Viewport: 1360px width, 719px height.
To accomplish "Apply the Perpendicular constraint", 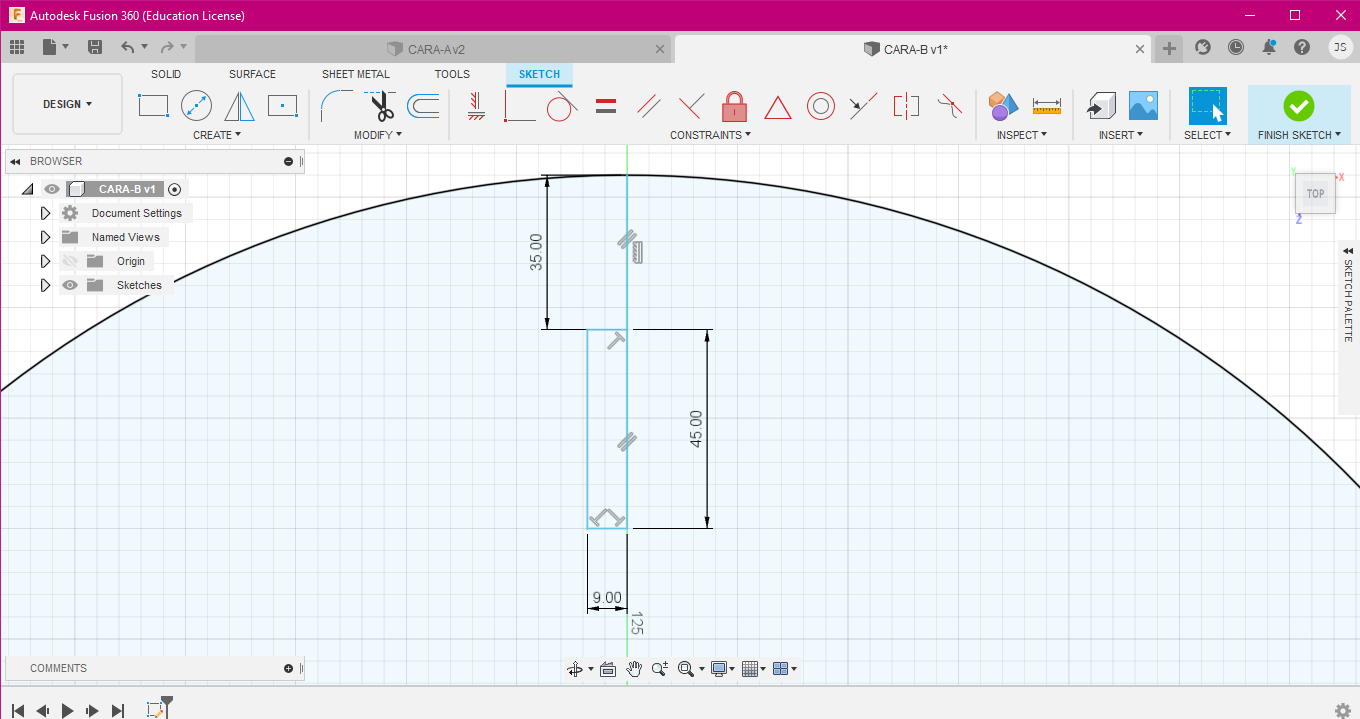I will [x=691, y=105].
